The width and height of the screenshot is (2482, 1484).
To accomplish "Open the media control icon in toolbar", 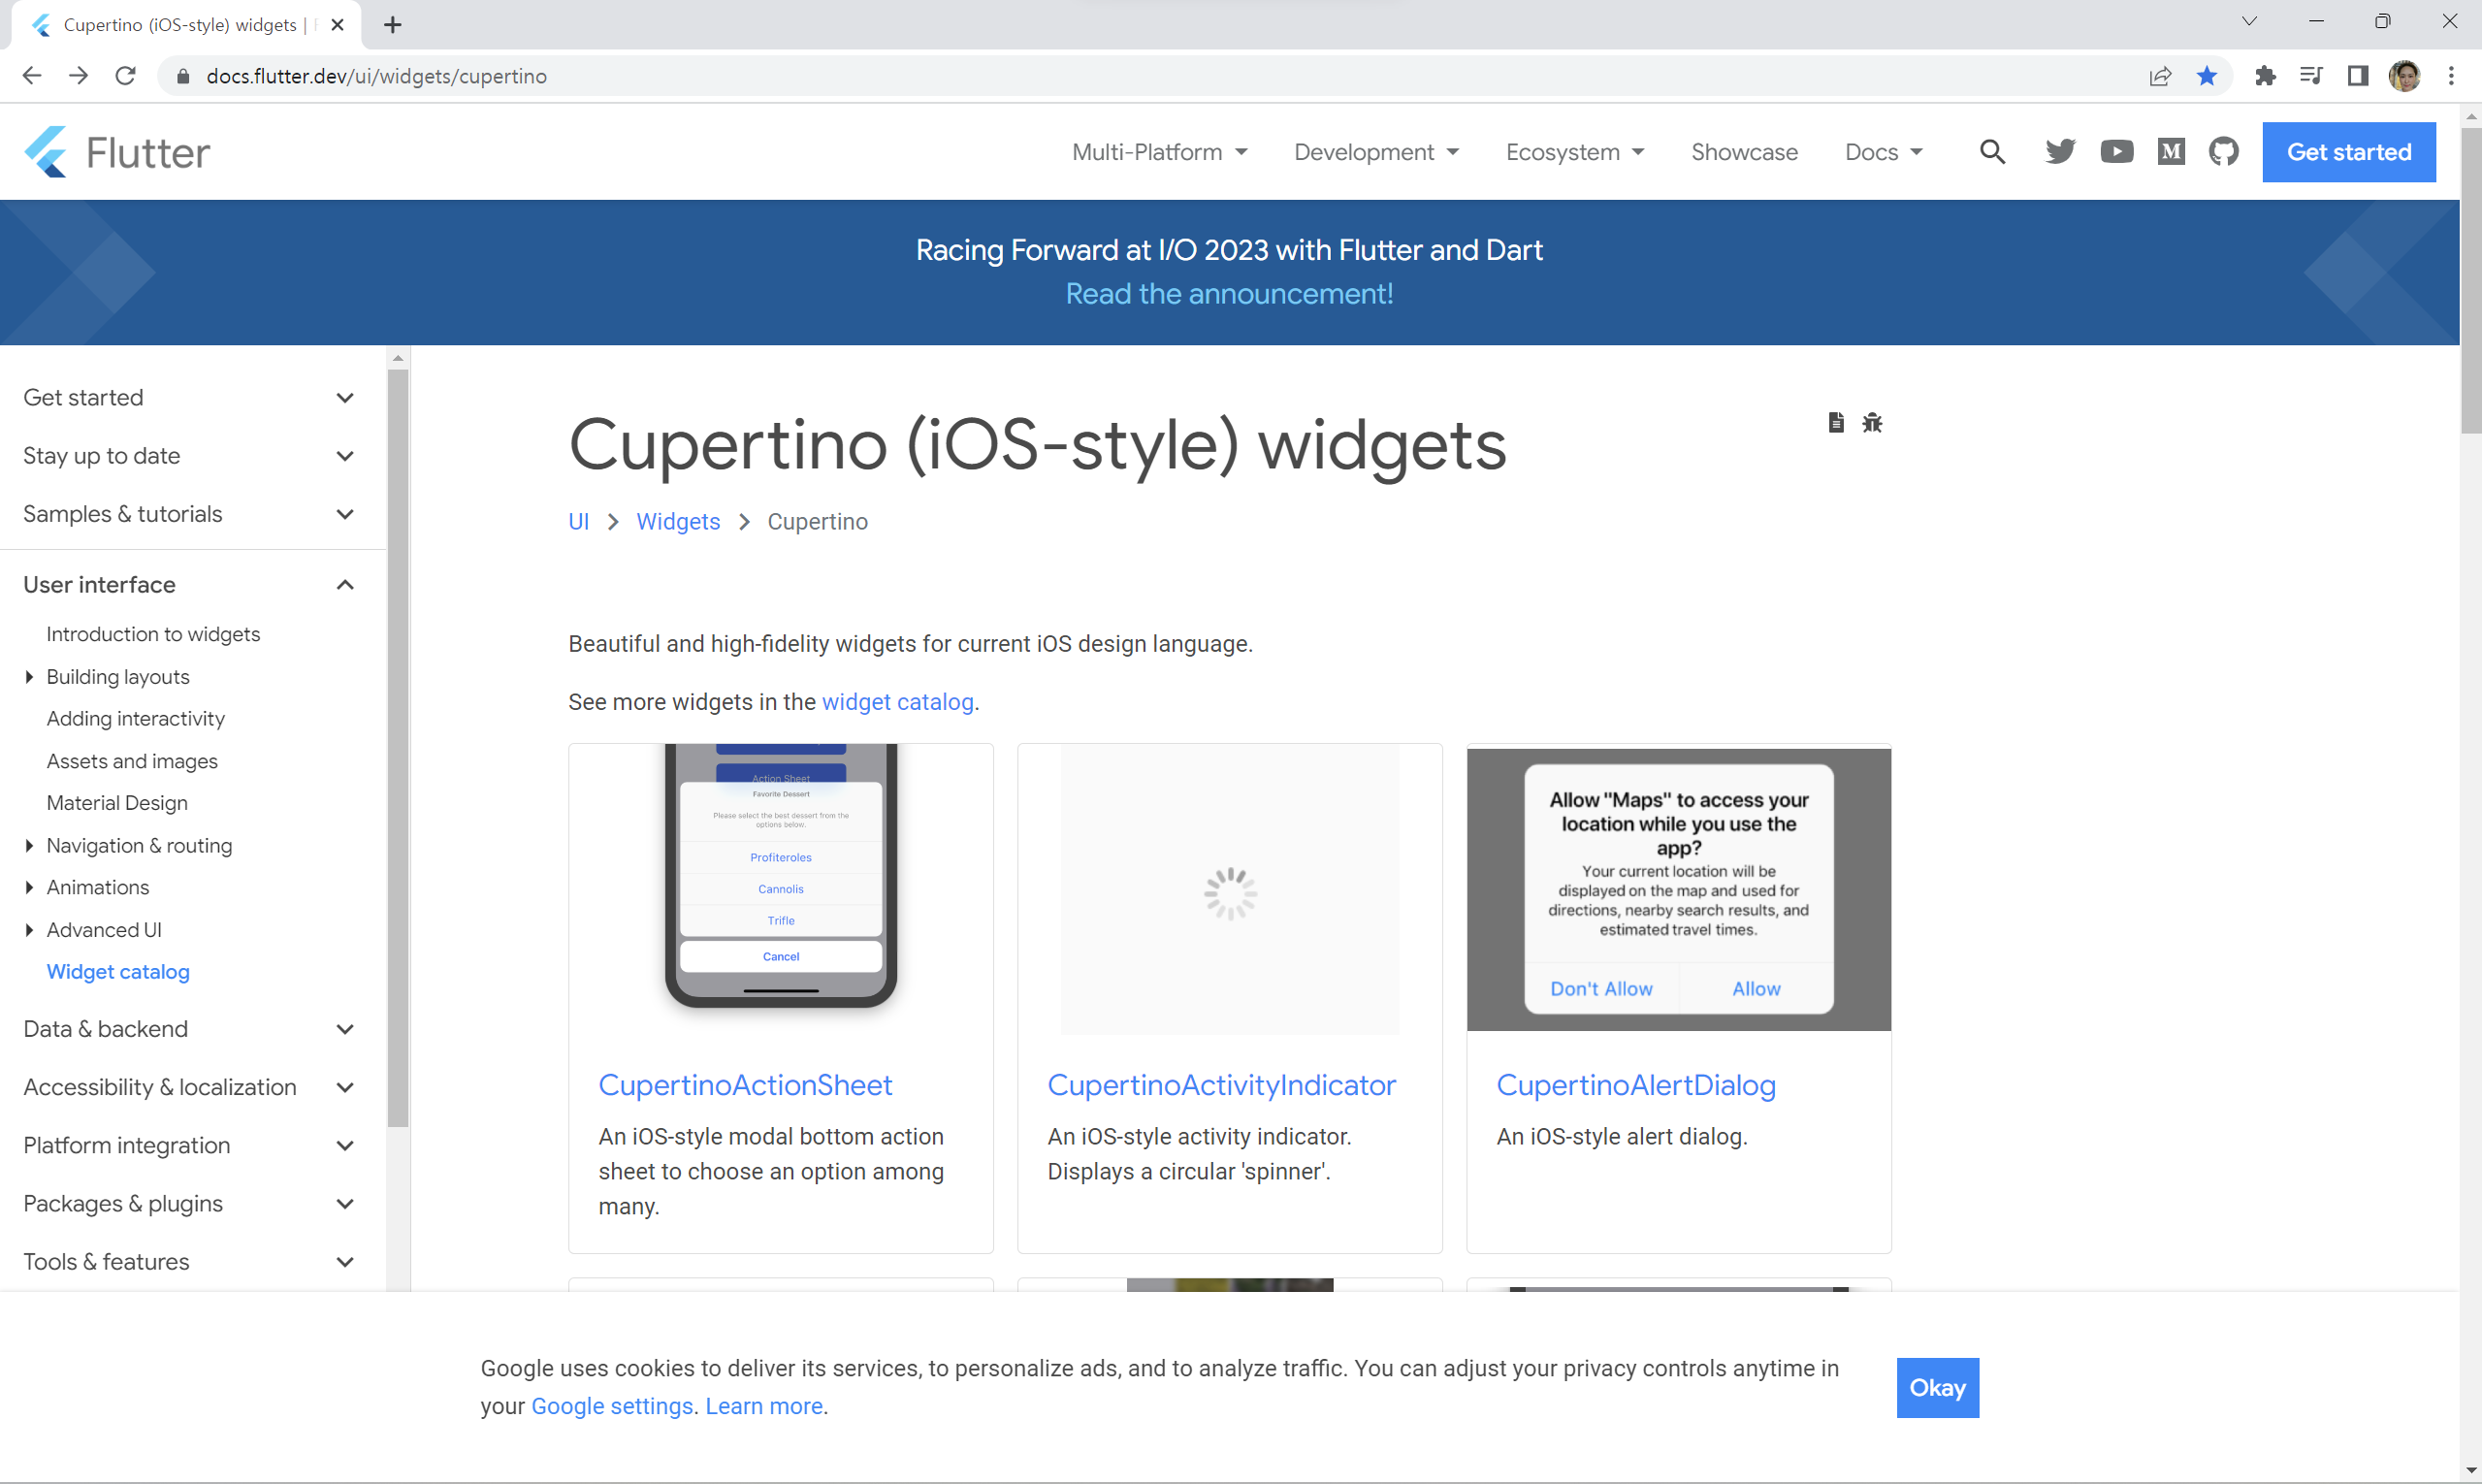I will pyautogui.click(x=2311, y=76).
